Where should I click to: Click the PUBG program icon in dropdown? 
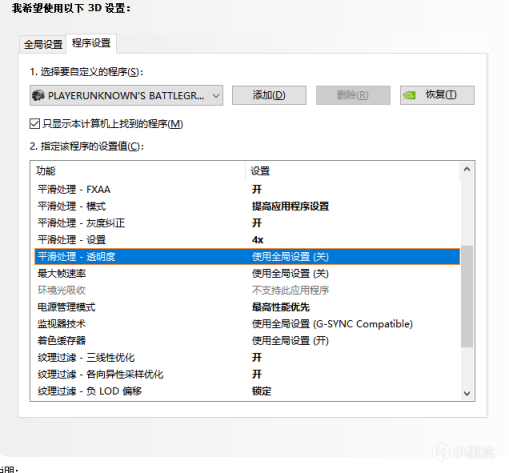click(38, 96)
